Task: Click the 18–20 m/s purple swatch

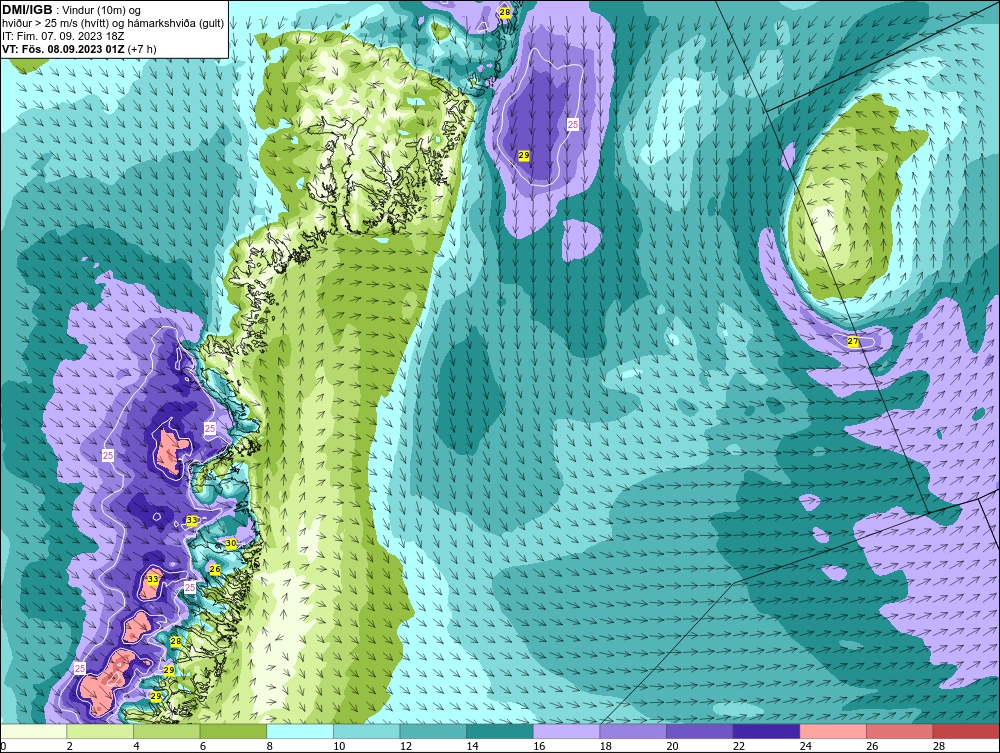Action: click(x=633, y=731)
